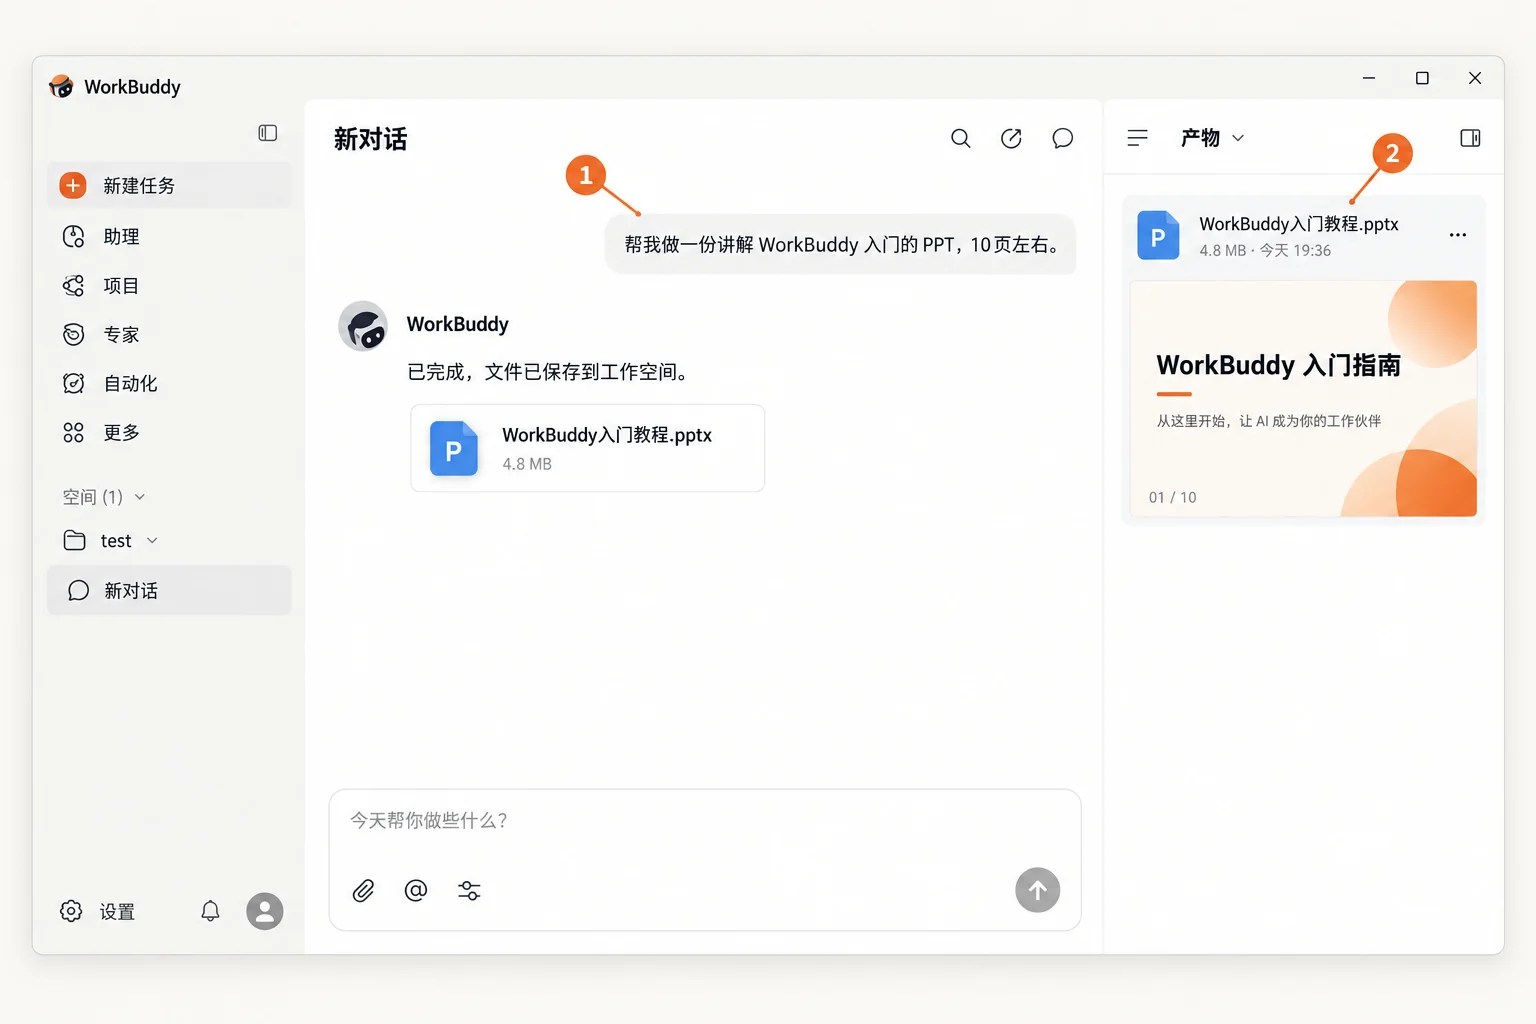Image resolution: width=1536 pixels, height=1024 pixels.
Task: Click the orange plus New Task icon
Action: [x=73, y=185]
